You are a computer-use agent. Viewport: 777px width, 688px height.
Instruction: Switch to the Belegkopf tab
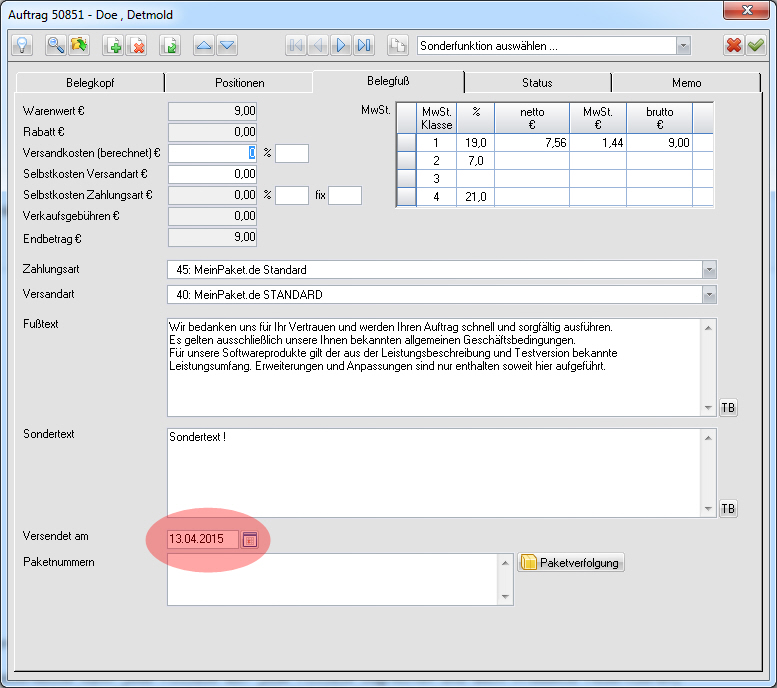point(90,83)
